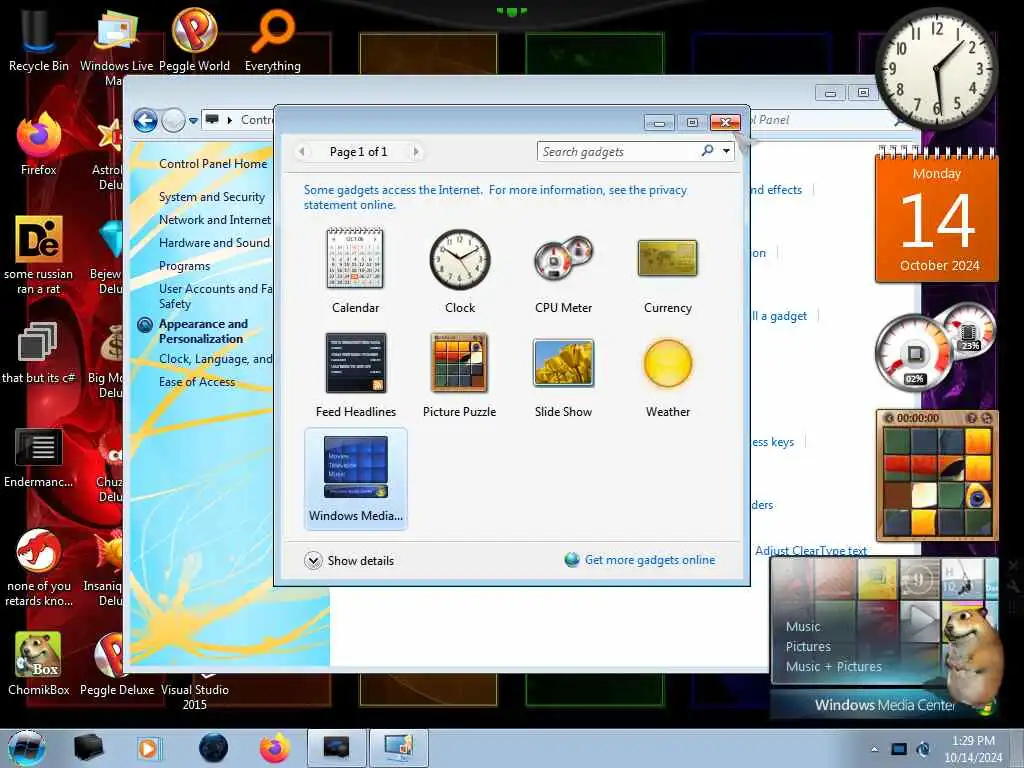This screenshot has width=1024, height=768.
Task: Open Firefox desktop shortcut
Action: [39, 144]
